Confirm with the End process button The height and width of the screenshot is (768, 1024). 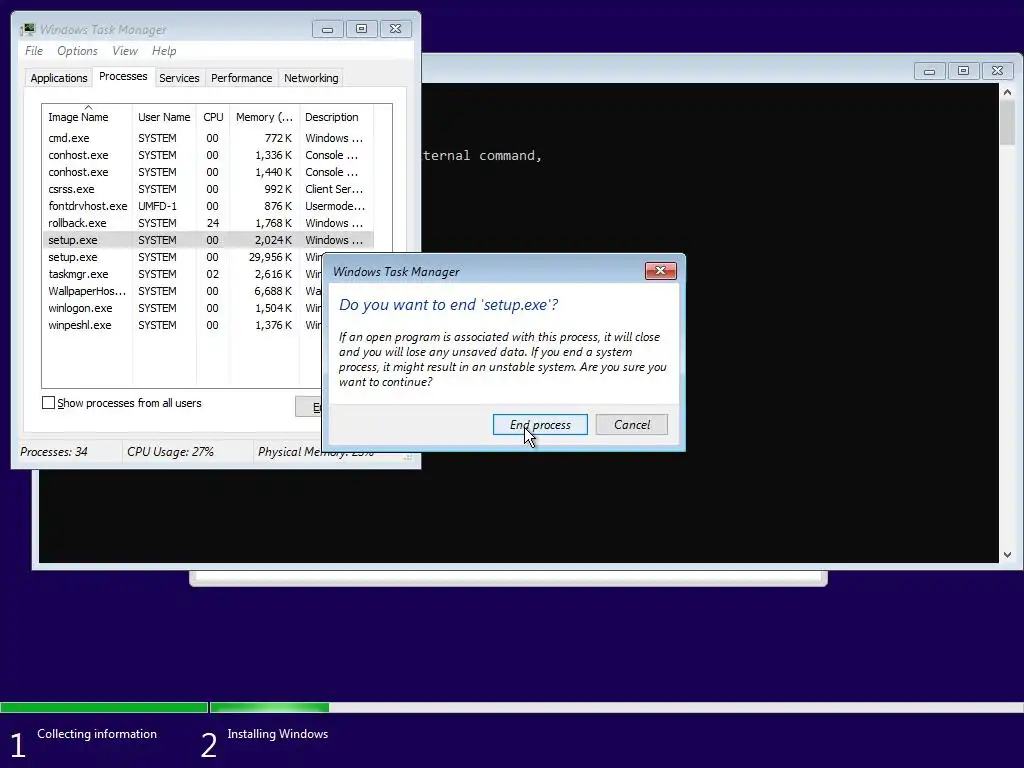pos(540,424)
